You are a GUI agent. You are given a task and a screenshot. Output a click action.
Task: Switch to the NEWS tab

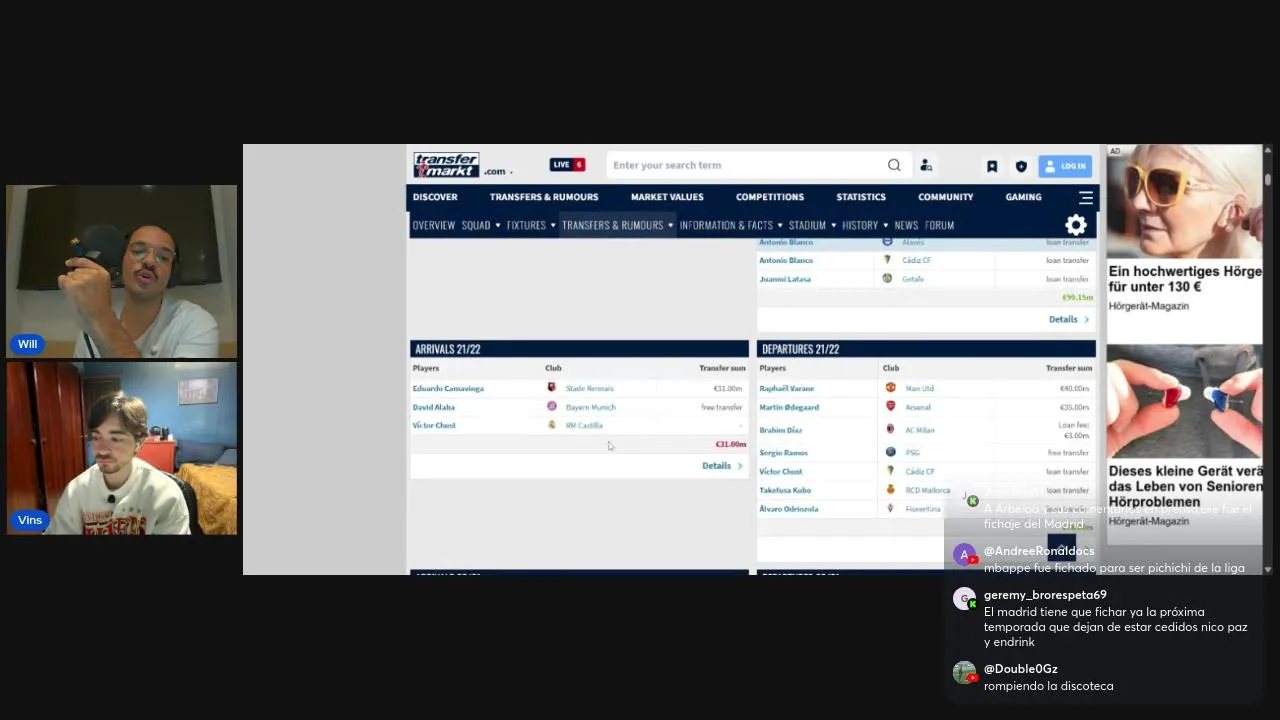click(906, 225)
